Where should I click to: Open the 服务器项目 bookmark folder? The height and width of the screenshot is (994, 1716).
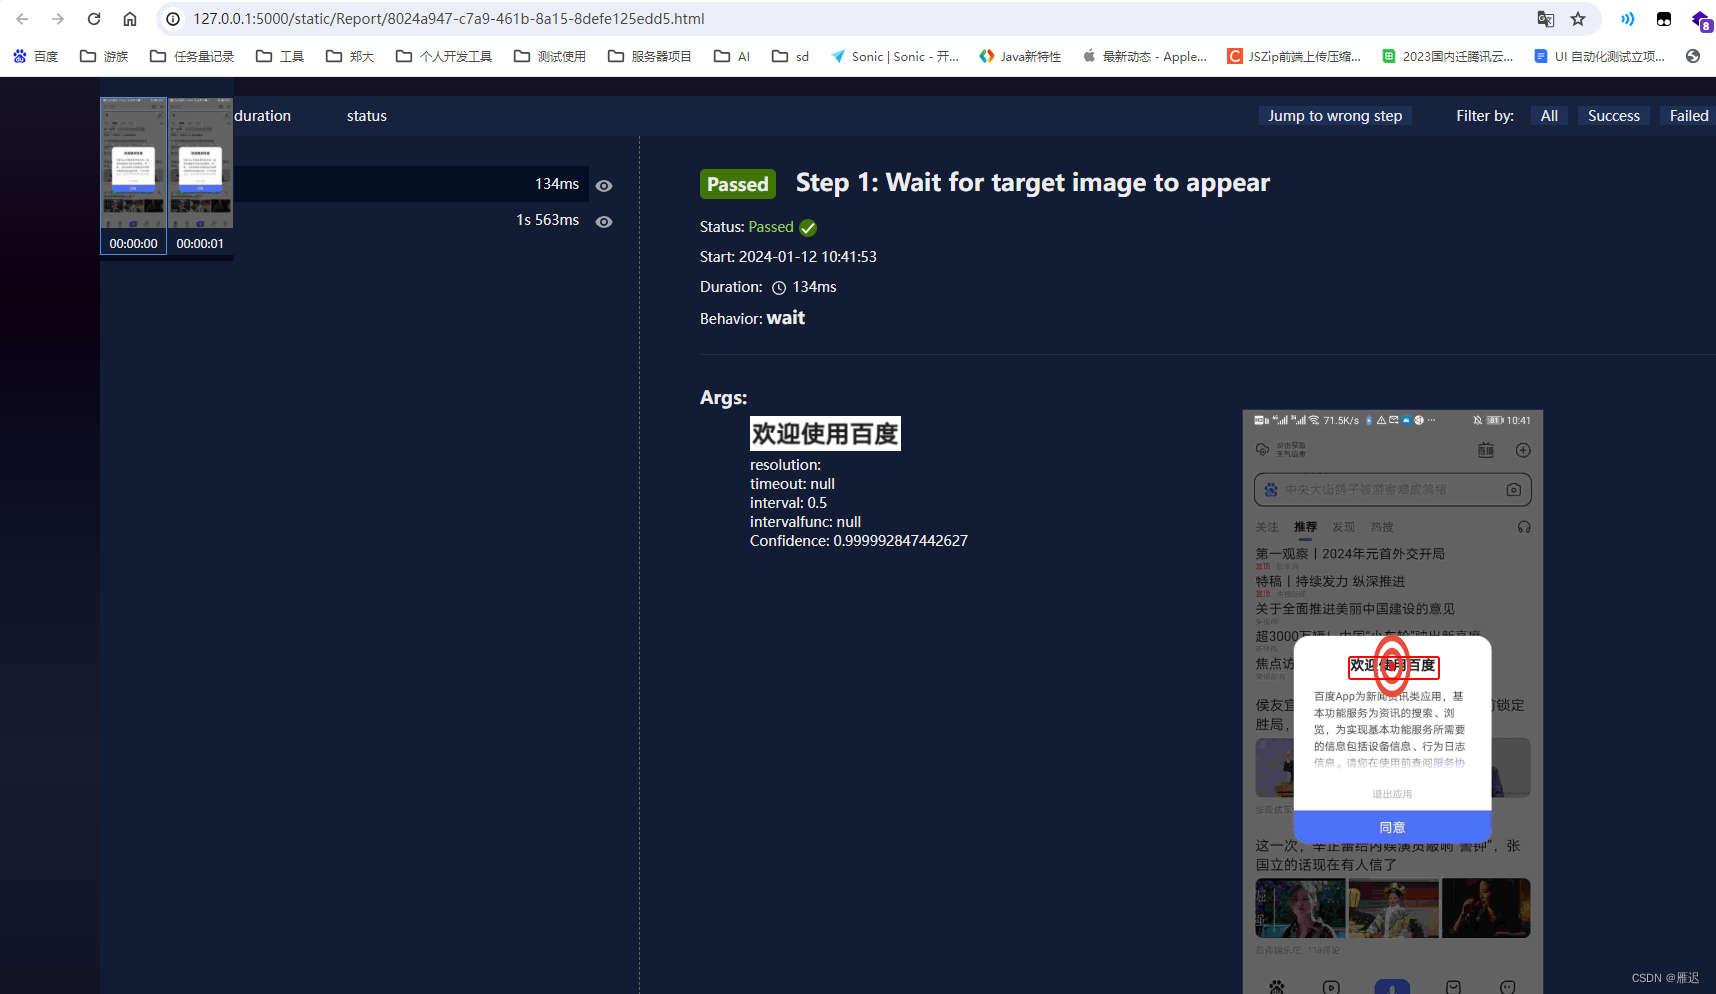pos(650,56)
